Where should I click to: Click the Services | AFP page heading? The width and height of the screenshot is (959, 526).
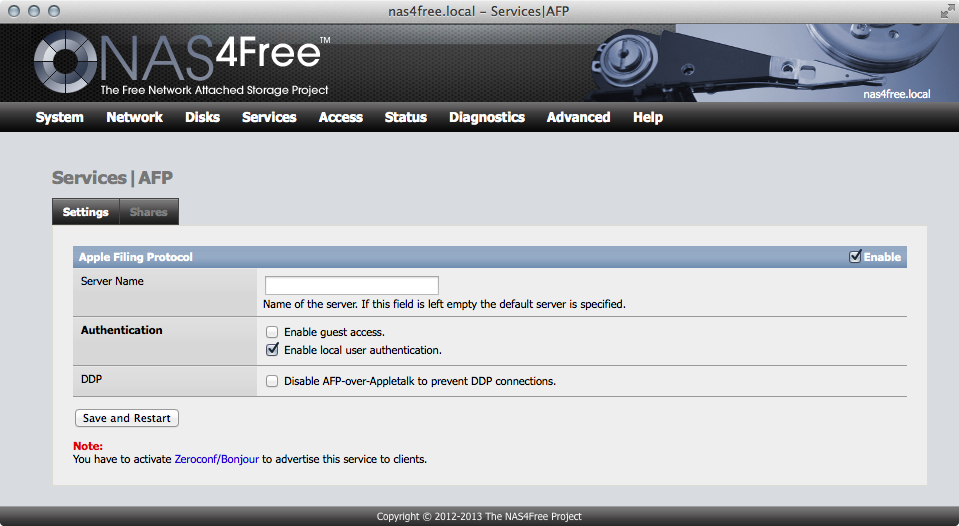click(113, 177)
